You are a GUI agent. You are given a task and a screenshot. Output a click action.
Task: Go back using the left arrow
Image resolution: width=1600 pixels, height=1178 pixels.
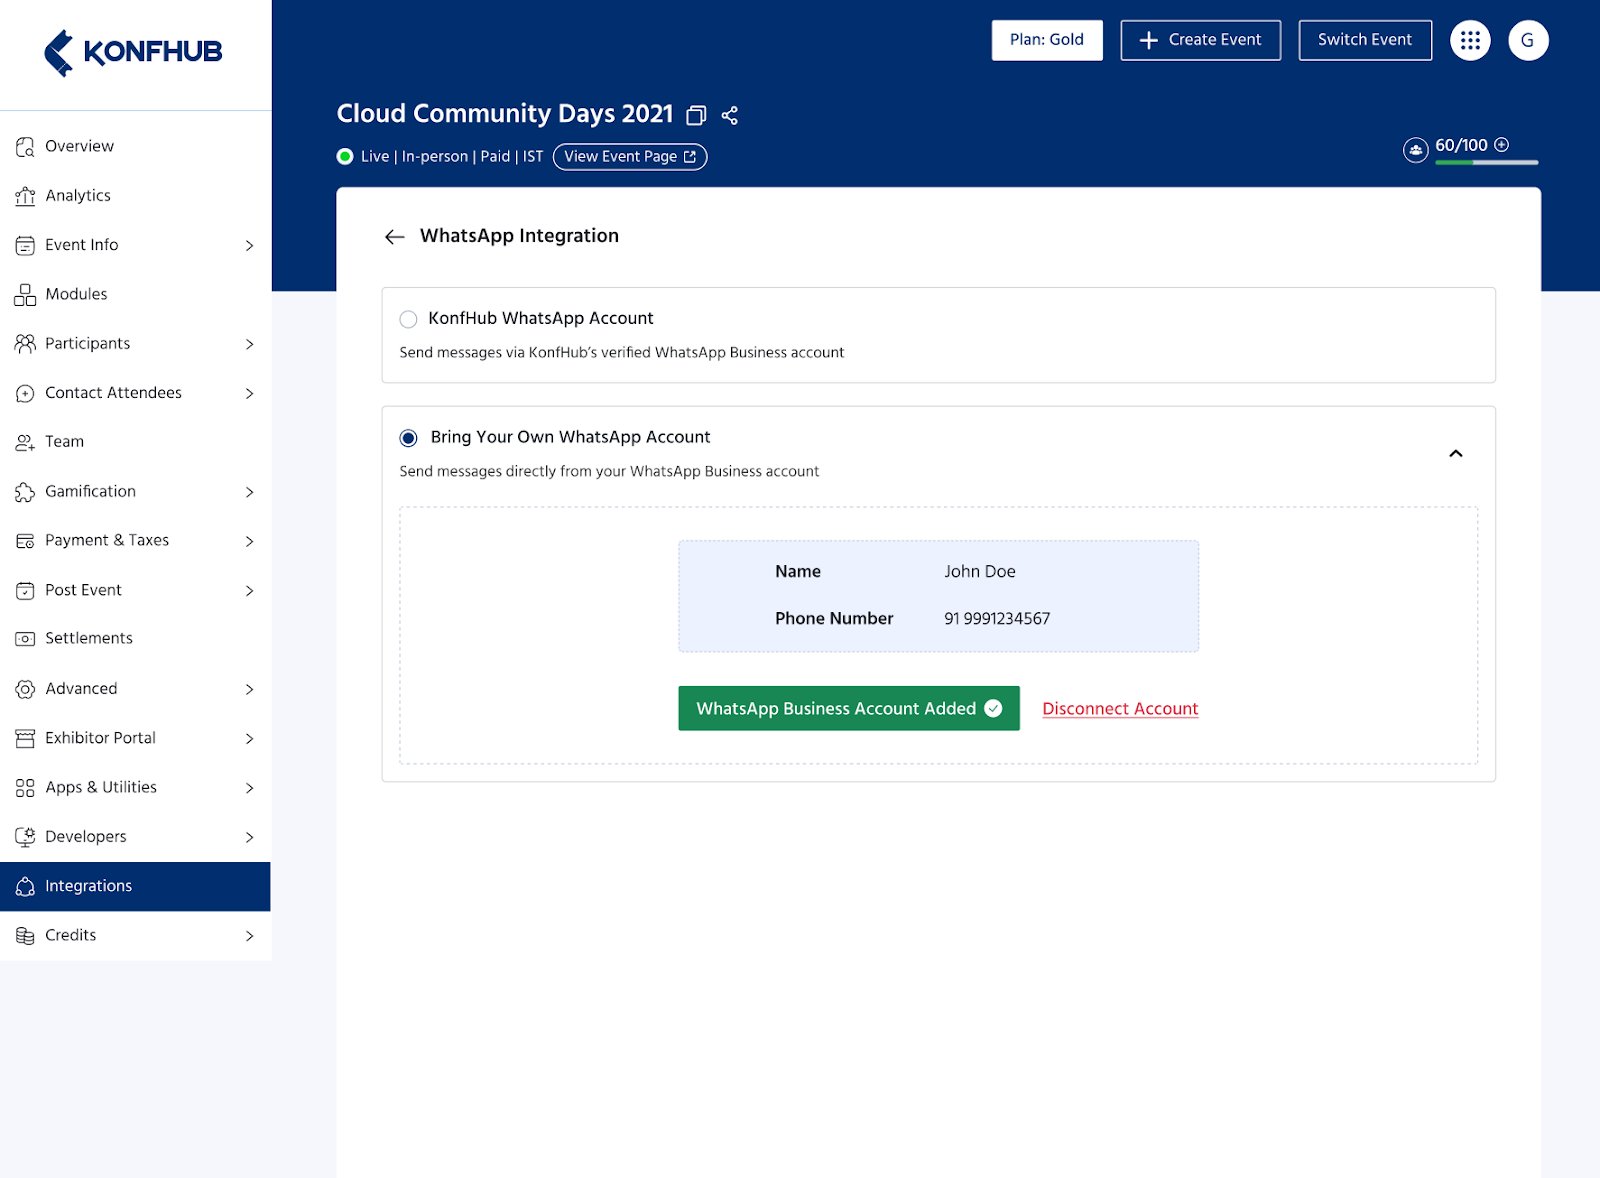tap(395, 237)
